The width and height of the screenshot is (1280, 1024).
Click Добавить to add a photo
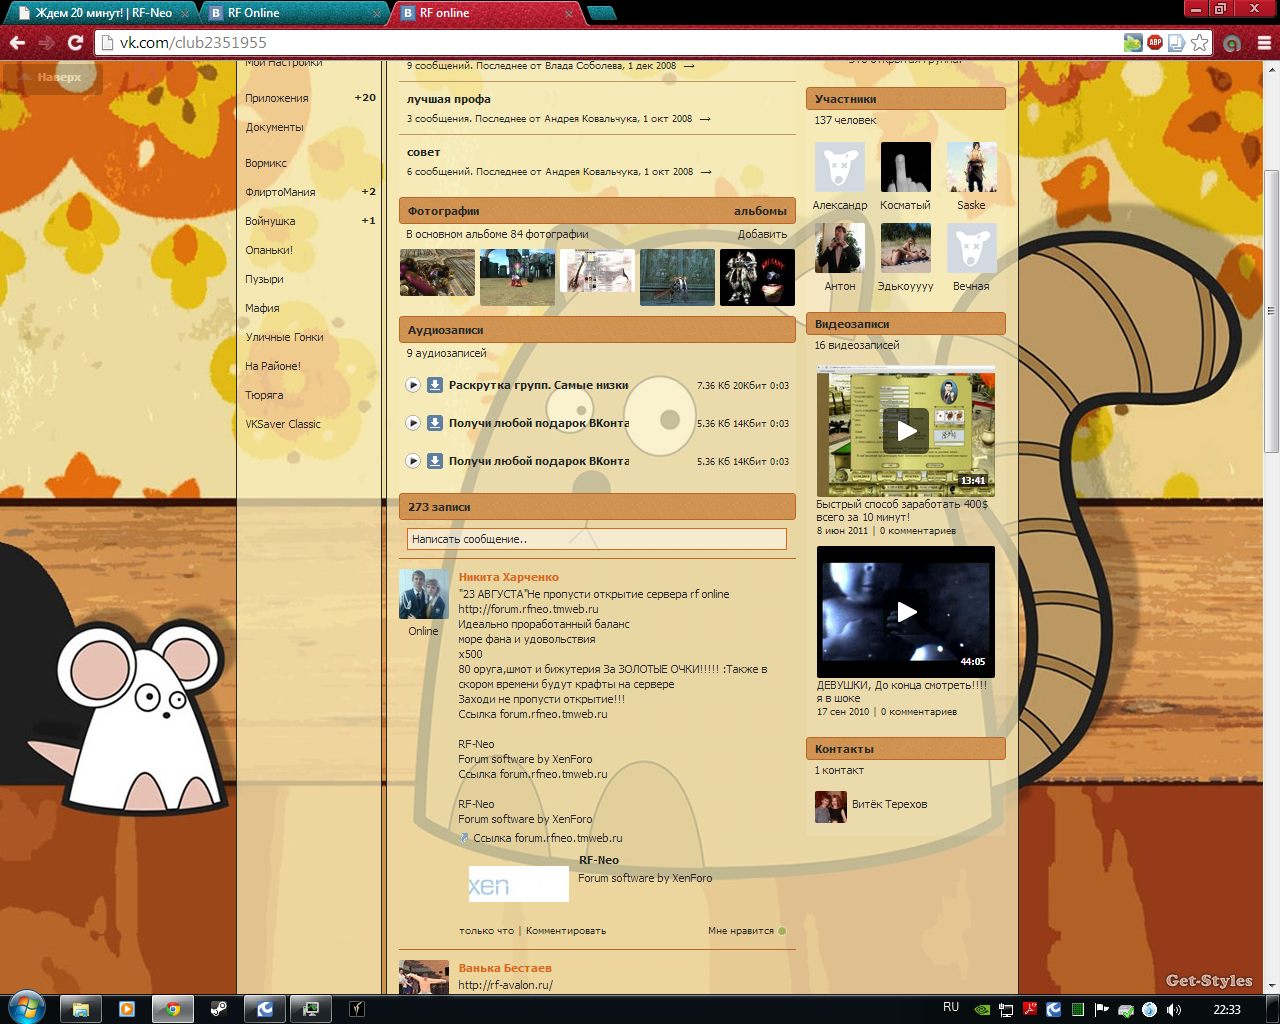[x=763, y=234]
